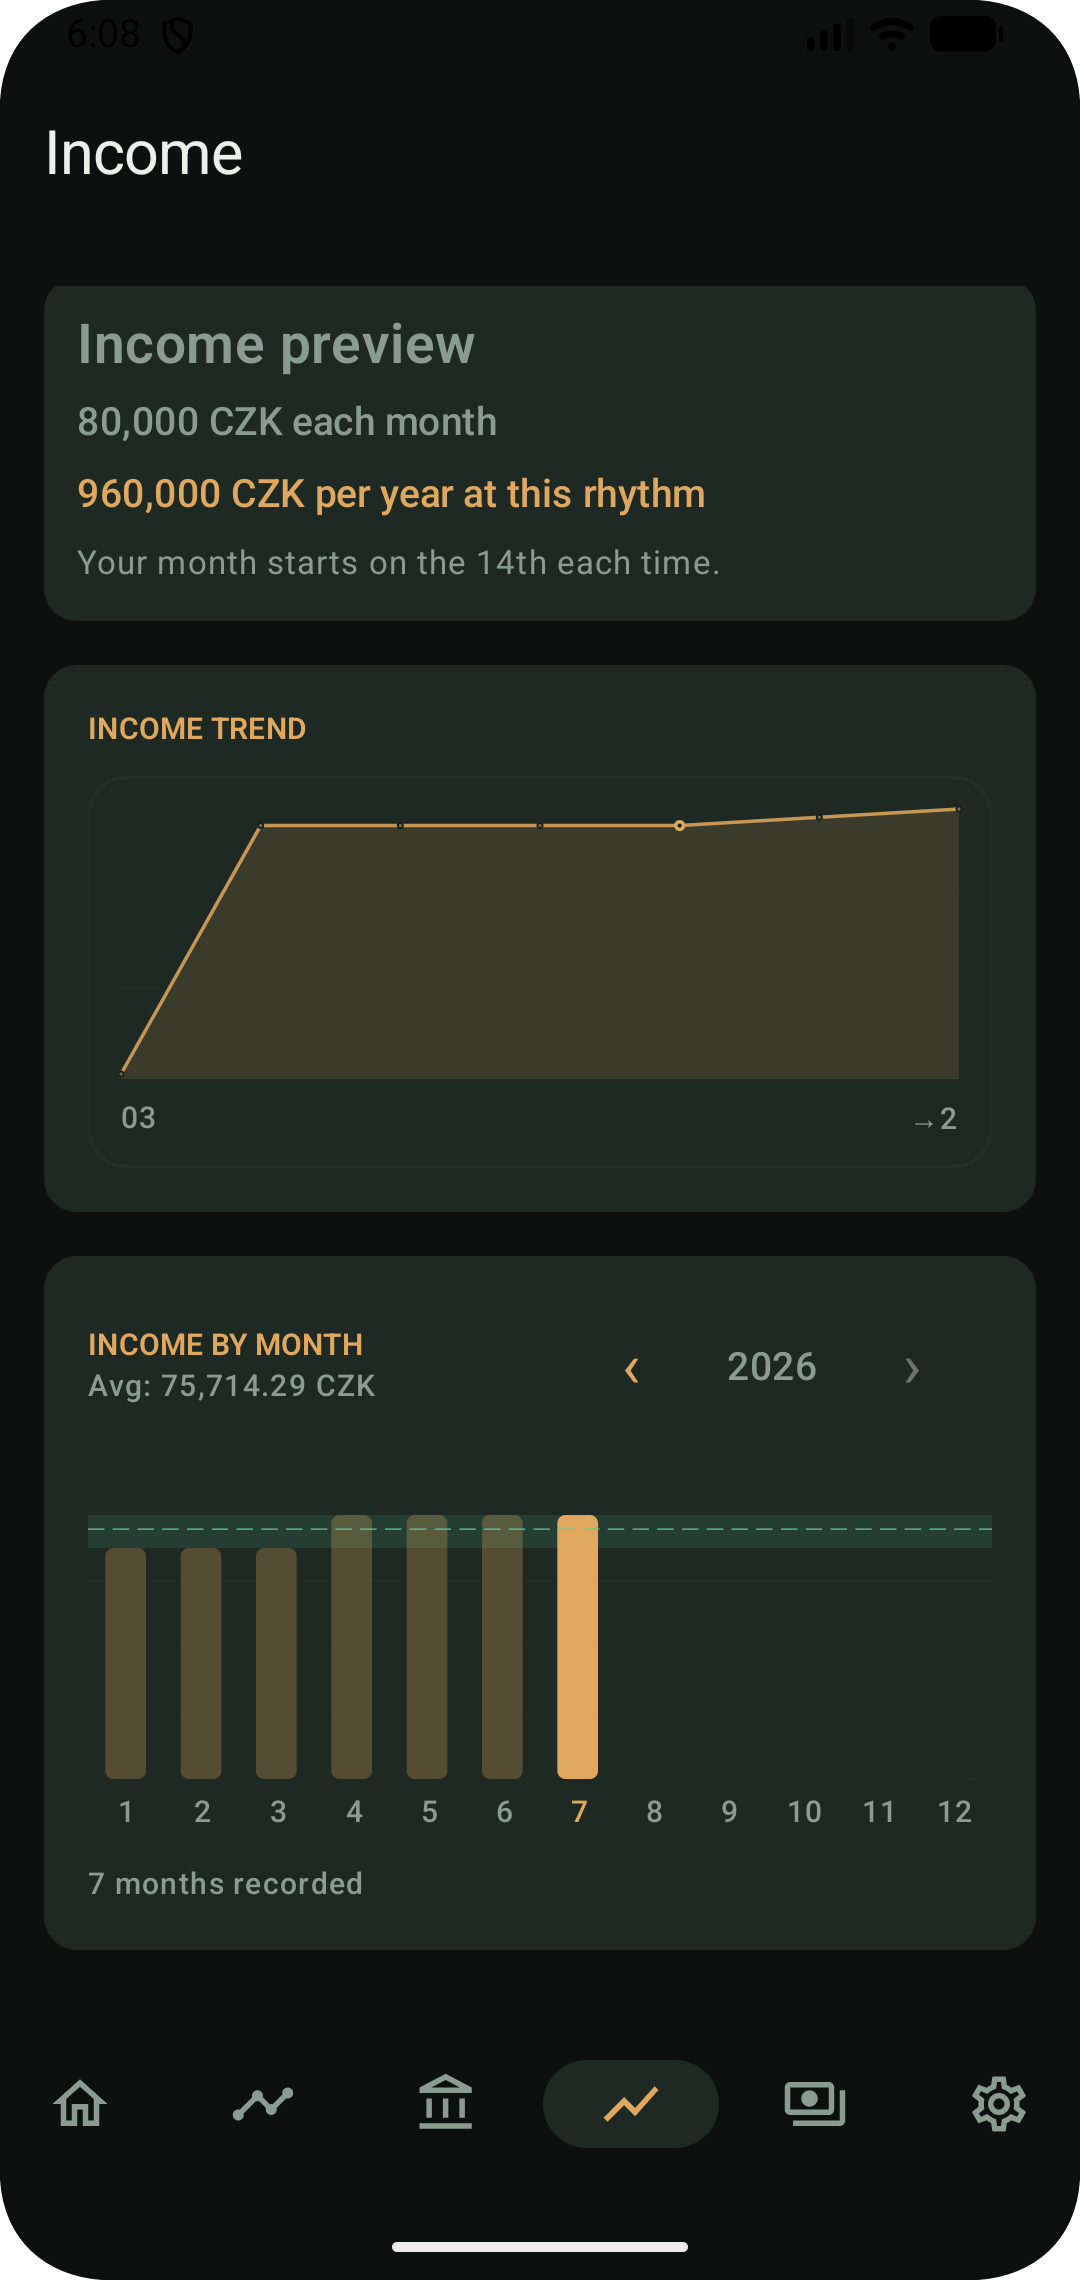This screenshot has width=1080, height=2280.
Task: Tap the Income Trend heading
Action: click(x=197, y=729)
